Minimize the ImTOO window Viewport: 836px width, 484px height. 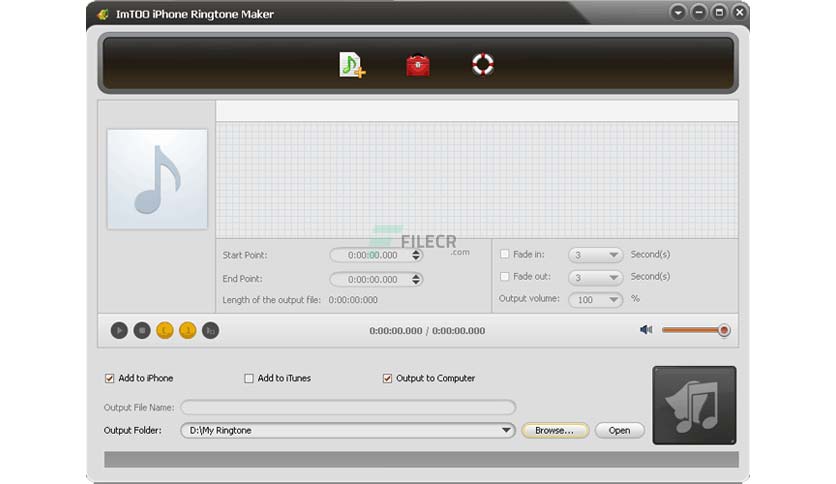pyautogui.click(x=698, y=12)
